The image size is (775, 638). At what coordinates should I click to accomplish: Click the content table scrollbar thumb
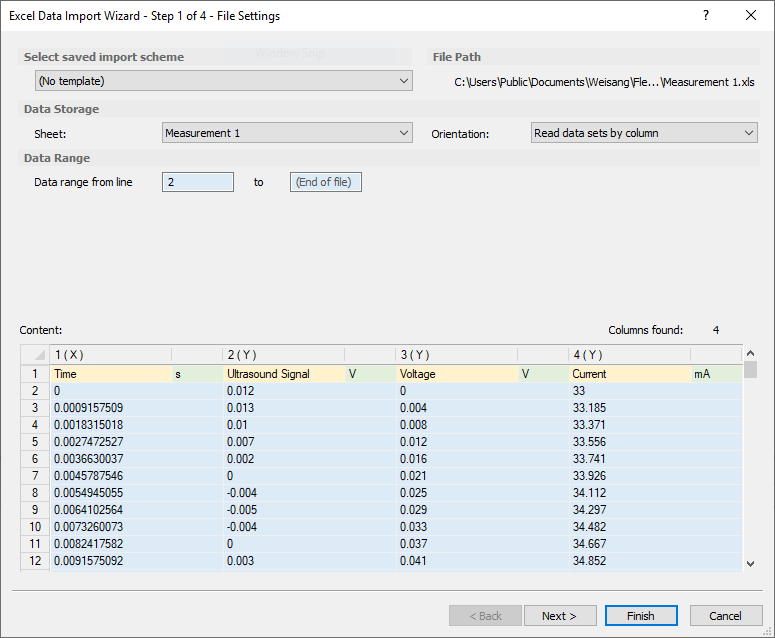click(750, 369)
